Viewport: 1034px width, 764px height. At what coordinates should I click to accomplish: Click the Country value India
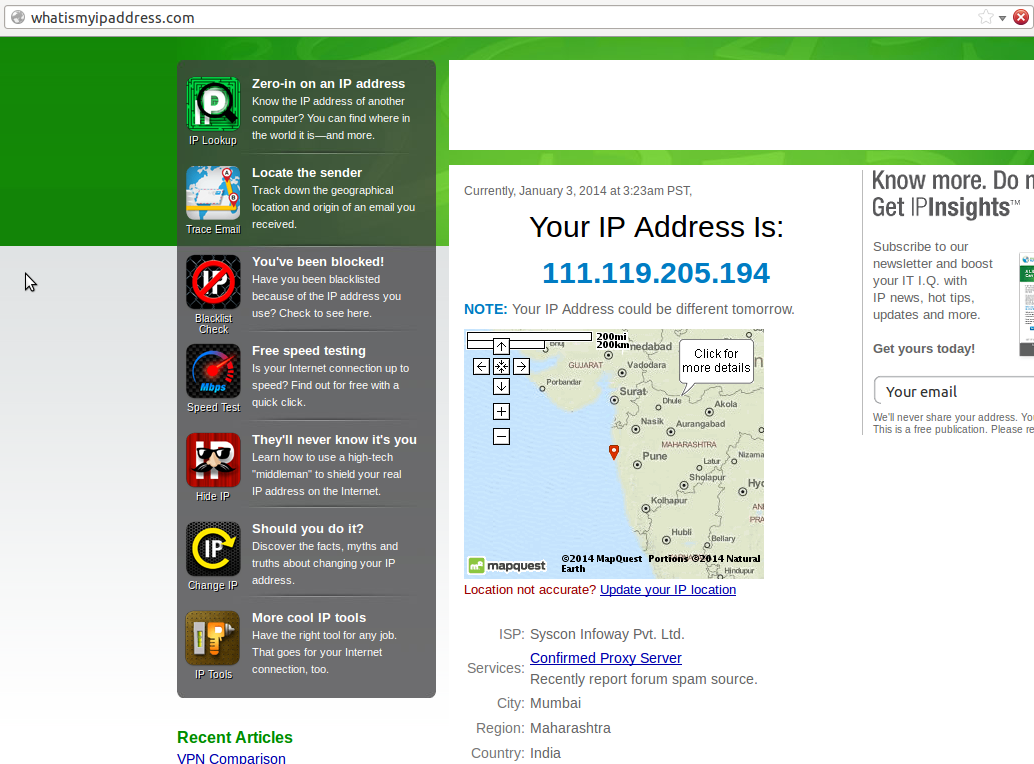545,753
